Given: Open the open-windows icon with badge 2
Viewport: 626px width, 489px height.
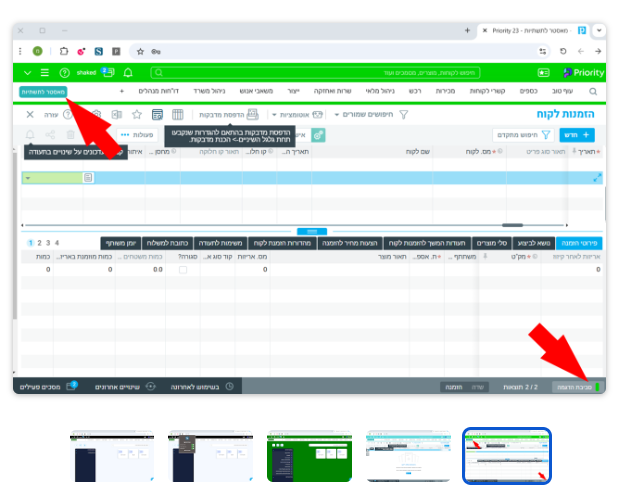Looking at the screenshot, I should [108, 72].
